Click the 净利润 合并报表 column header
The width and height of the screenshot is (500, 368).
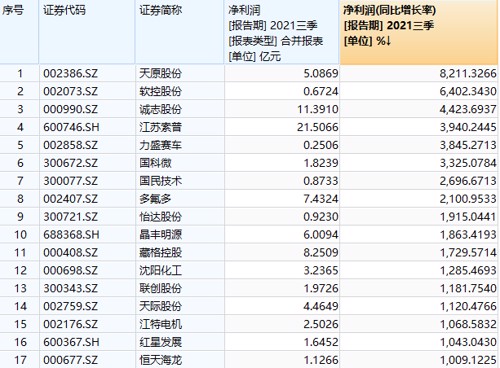point(282,32)
